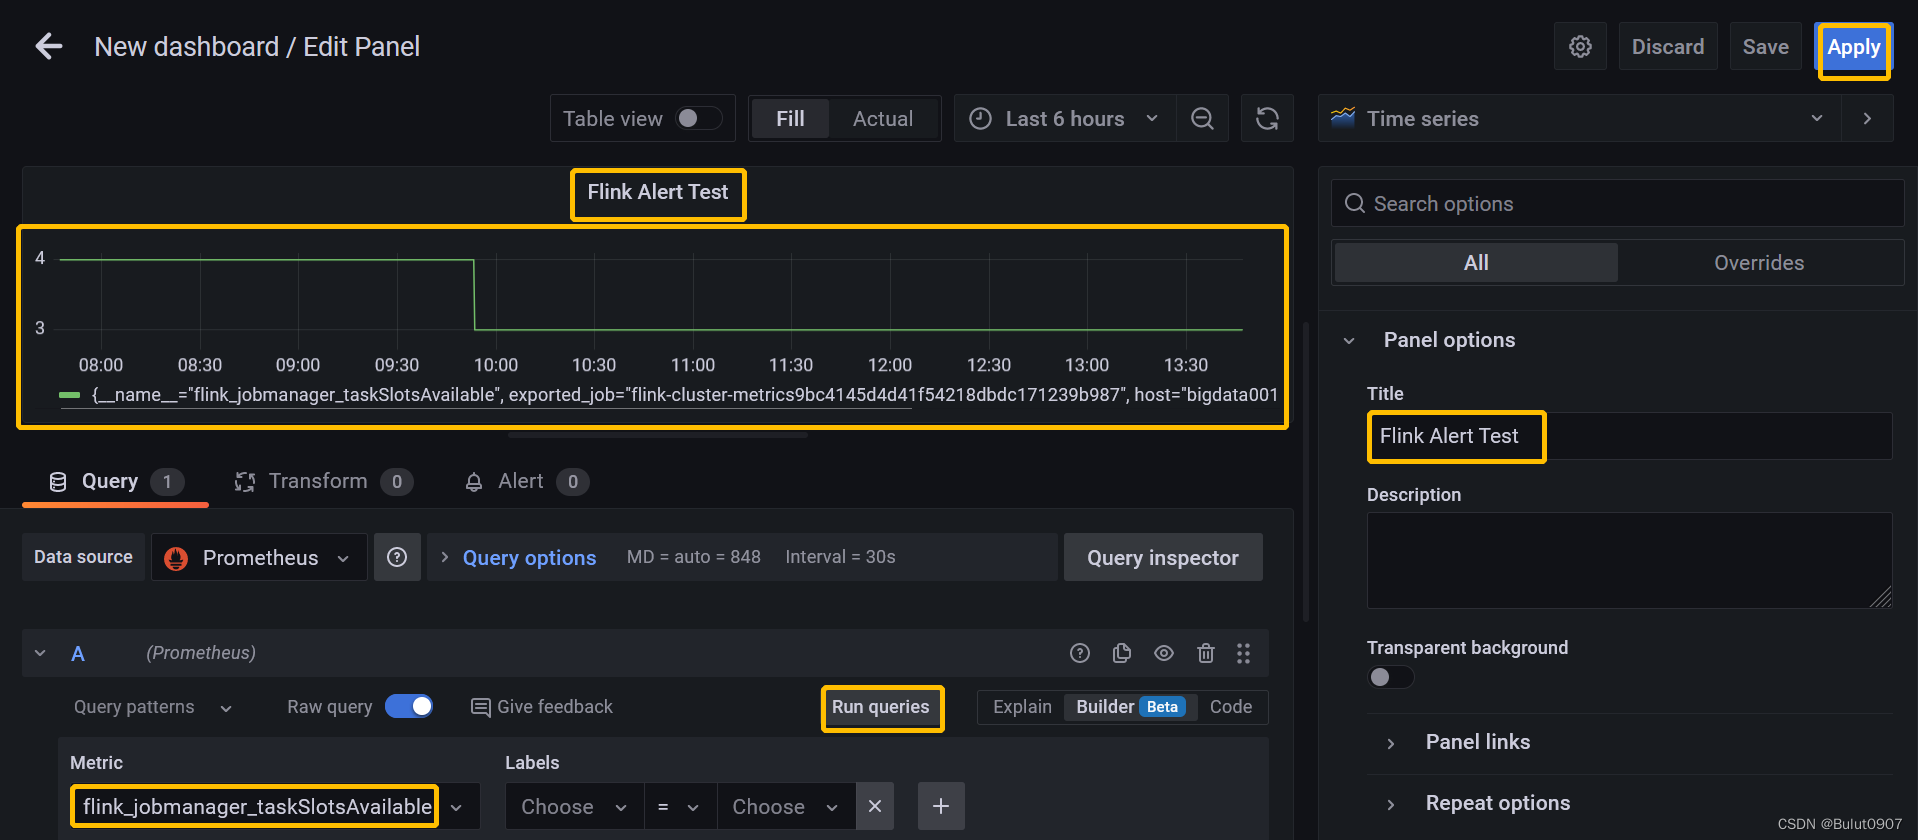Switch to the Alert tab
This screenshot has width=1918, height=840.
[526, 481]
